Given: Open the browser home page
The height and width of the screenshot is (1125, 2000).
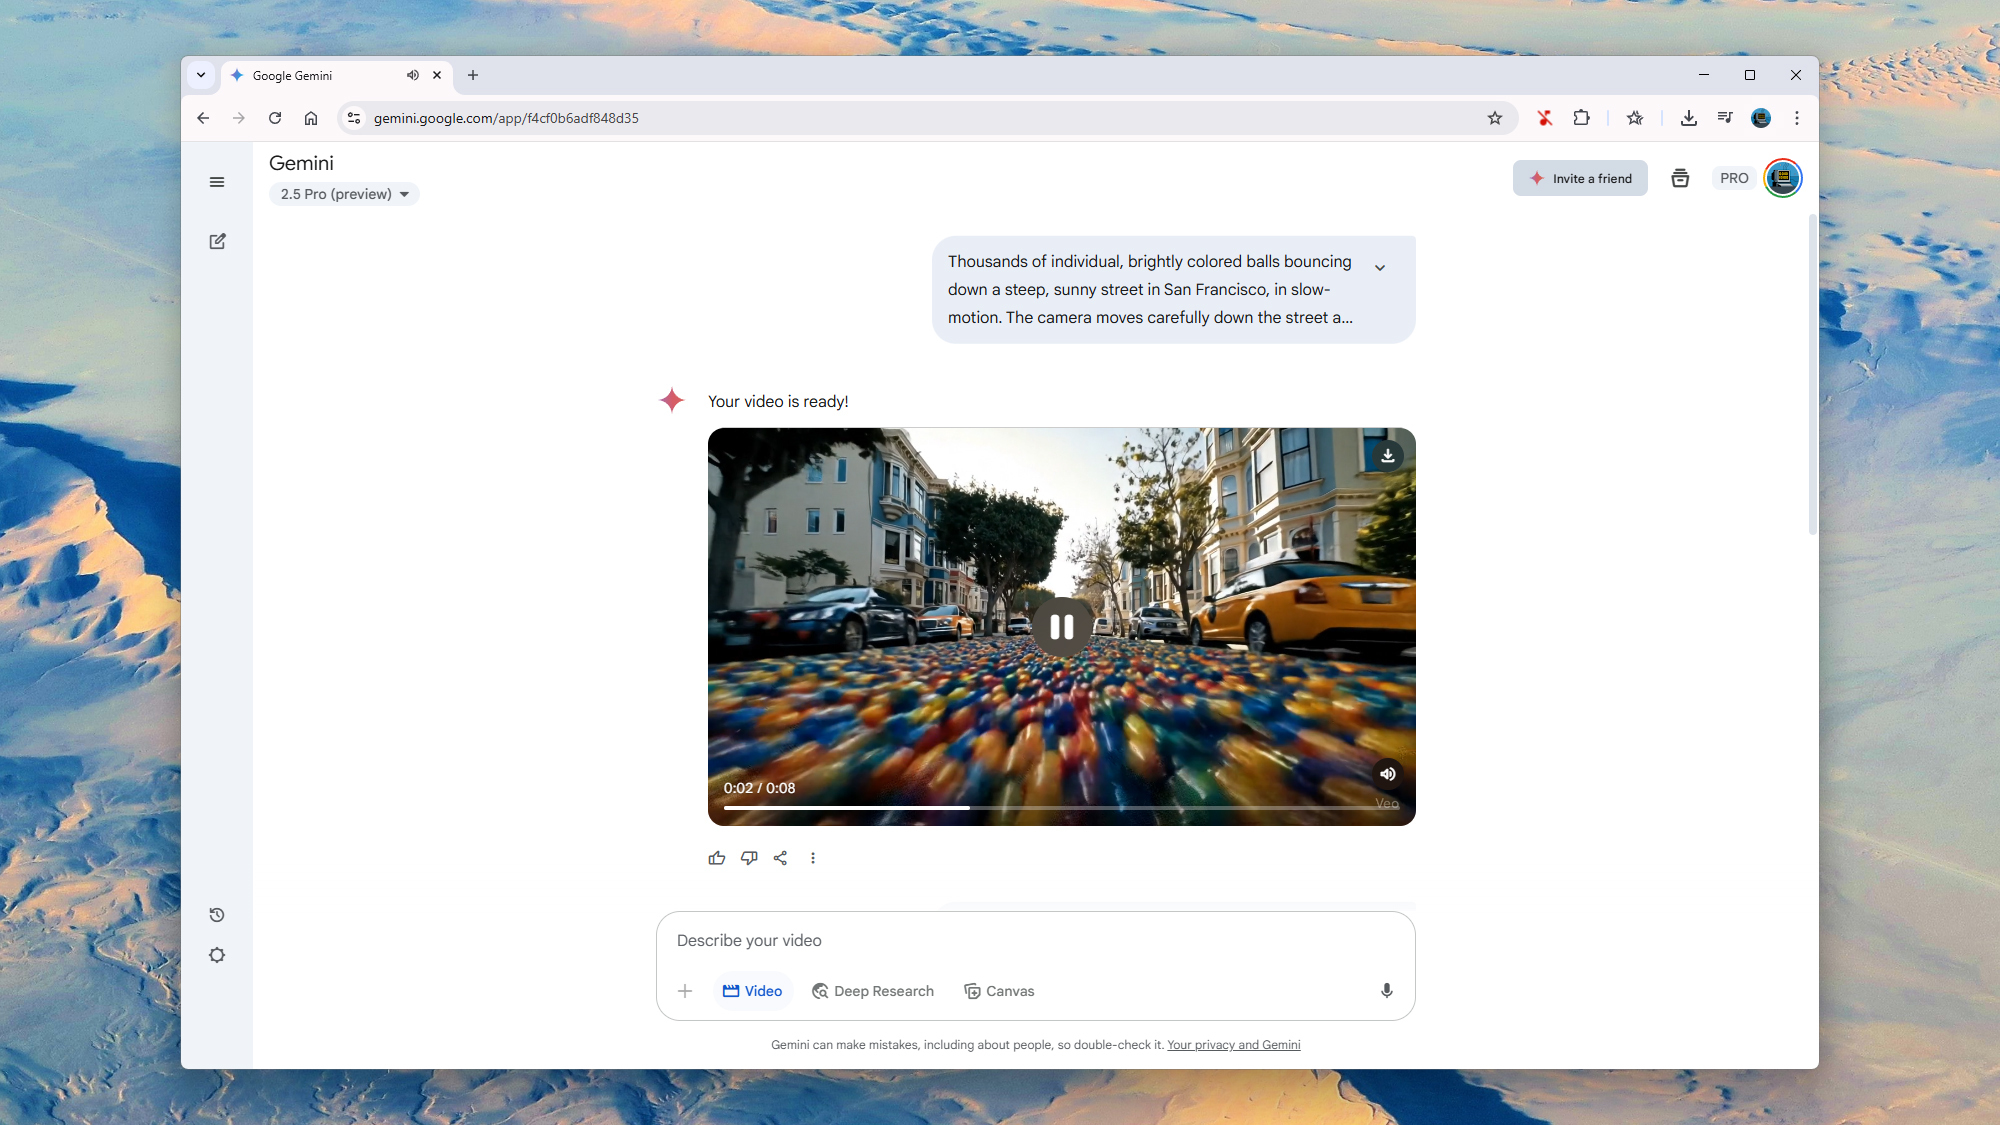Looking at the screenshot, I should [311, 118].
